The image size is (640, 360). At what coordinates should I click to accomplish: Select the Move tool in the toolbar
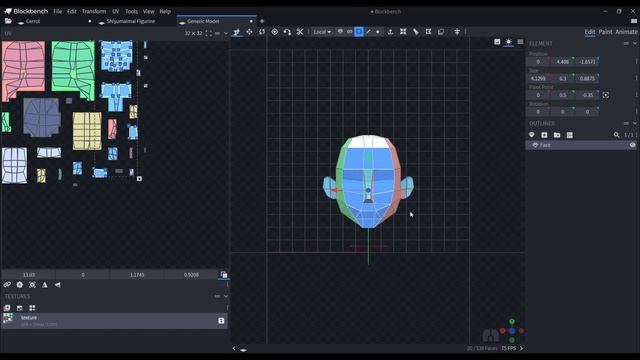[x=236, y=32]
